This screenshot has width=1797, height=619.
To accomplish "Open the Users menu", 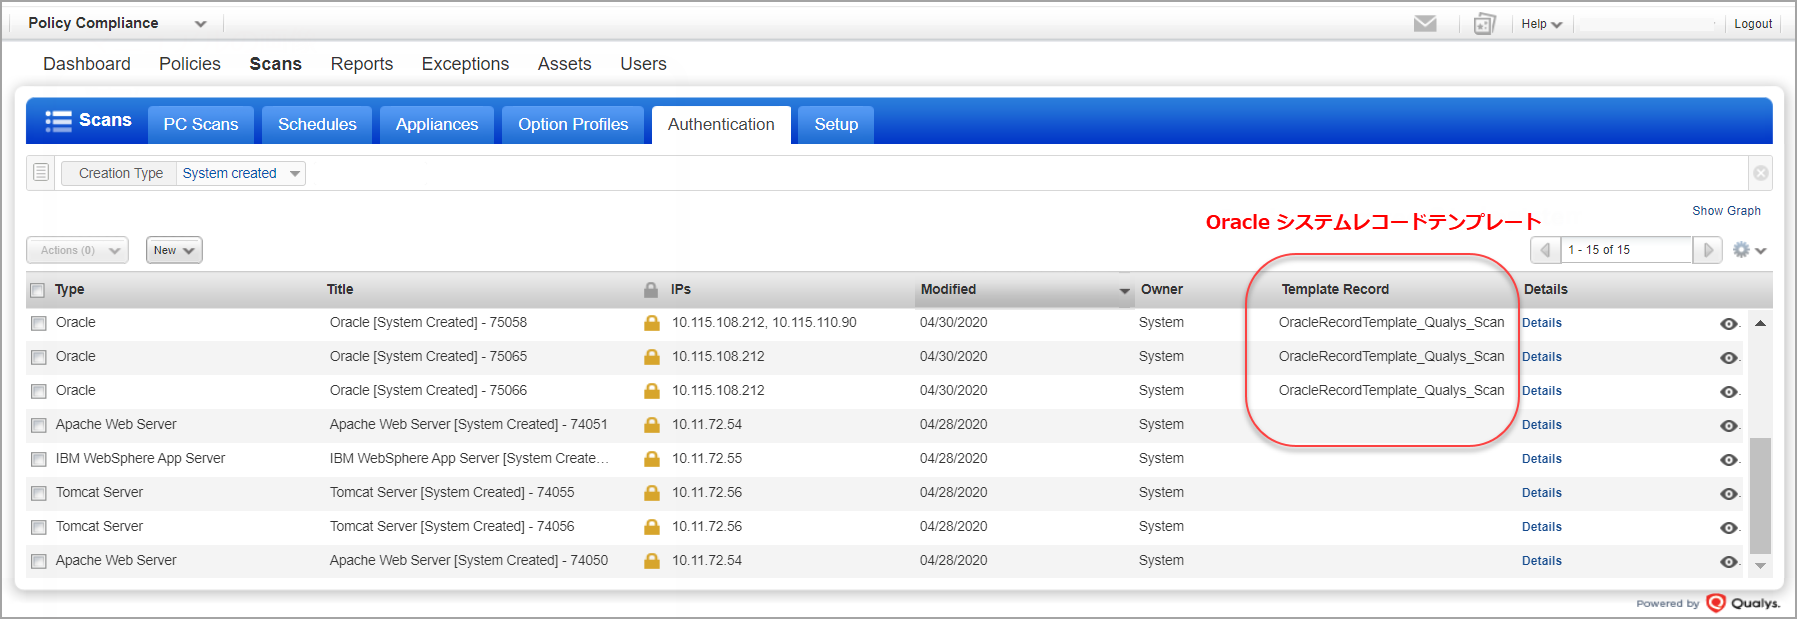I will point(643,64).
